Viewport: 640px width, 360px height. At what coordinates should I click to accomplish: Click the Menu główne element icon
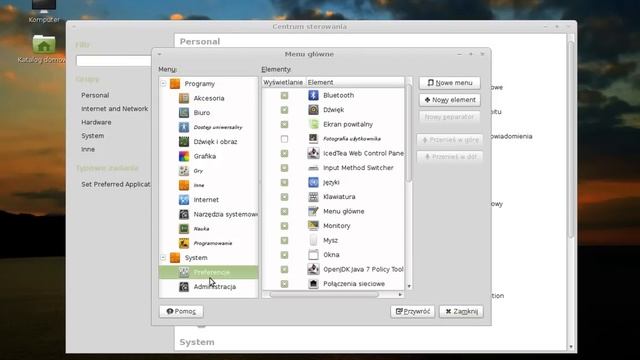313,211
